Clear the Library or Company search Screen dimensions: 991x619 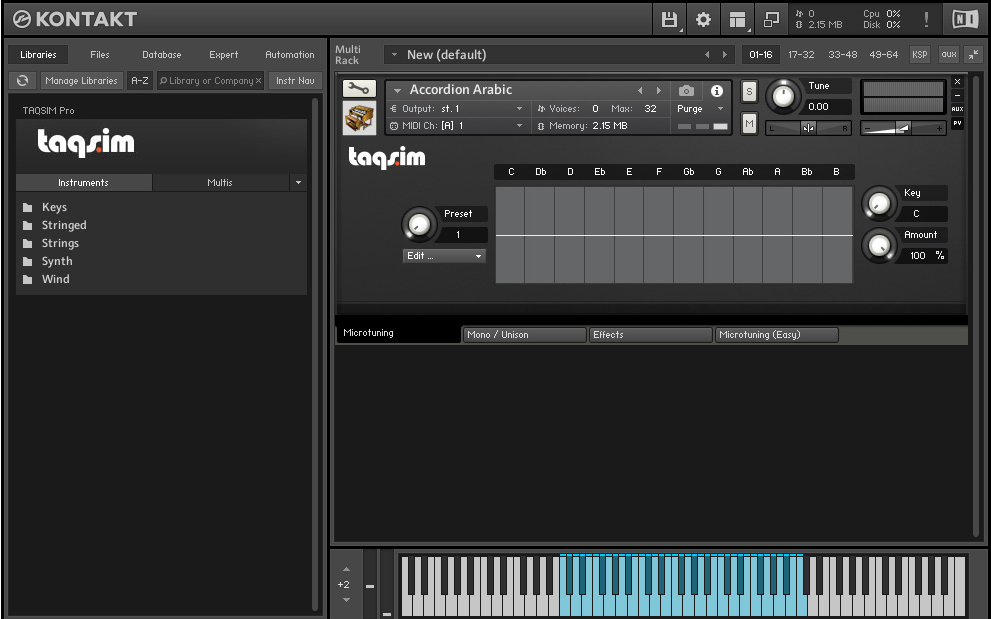point(258,81)
